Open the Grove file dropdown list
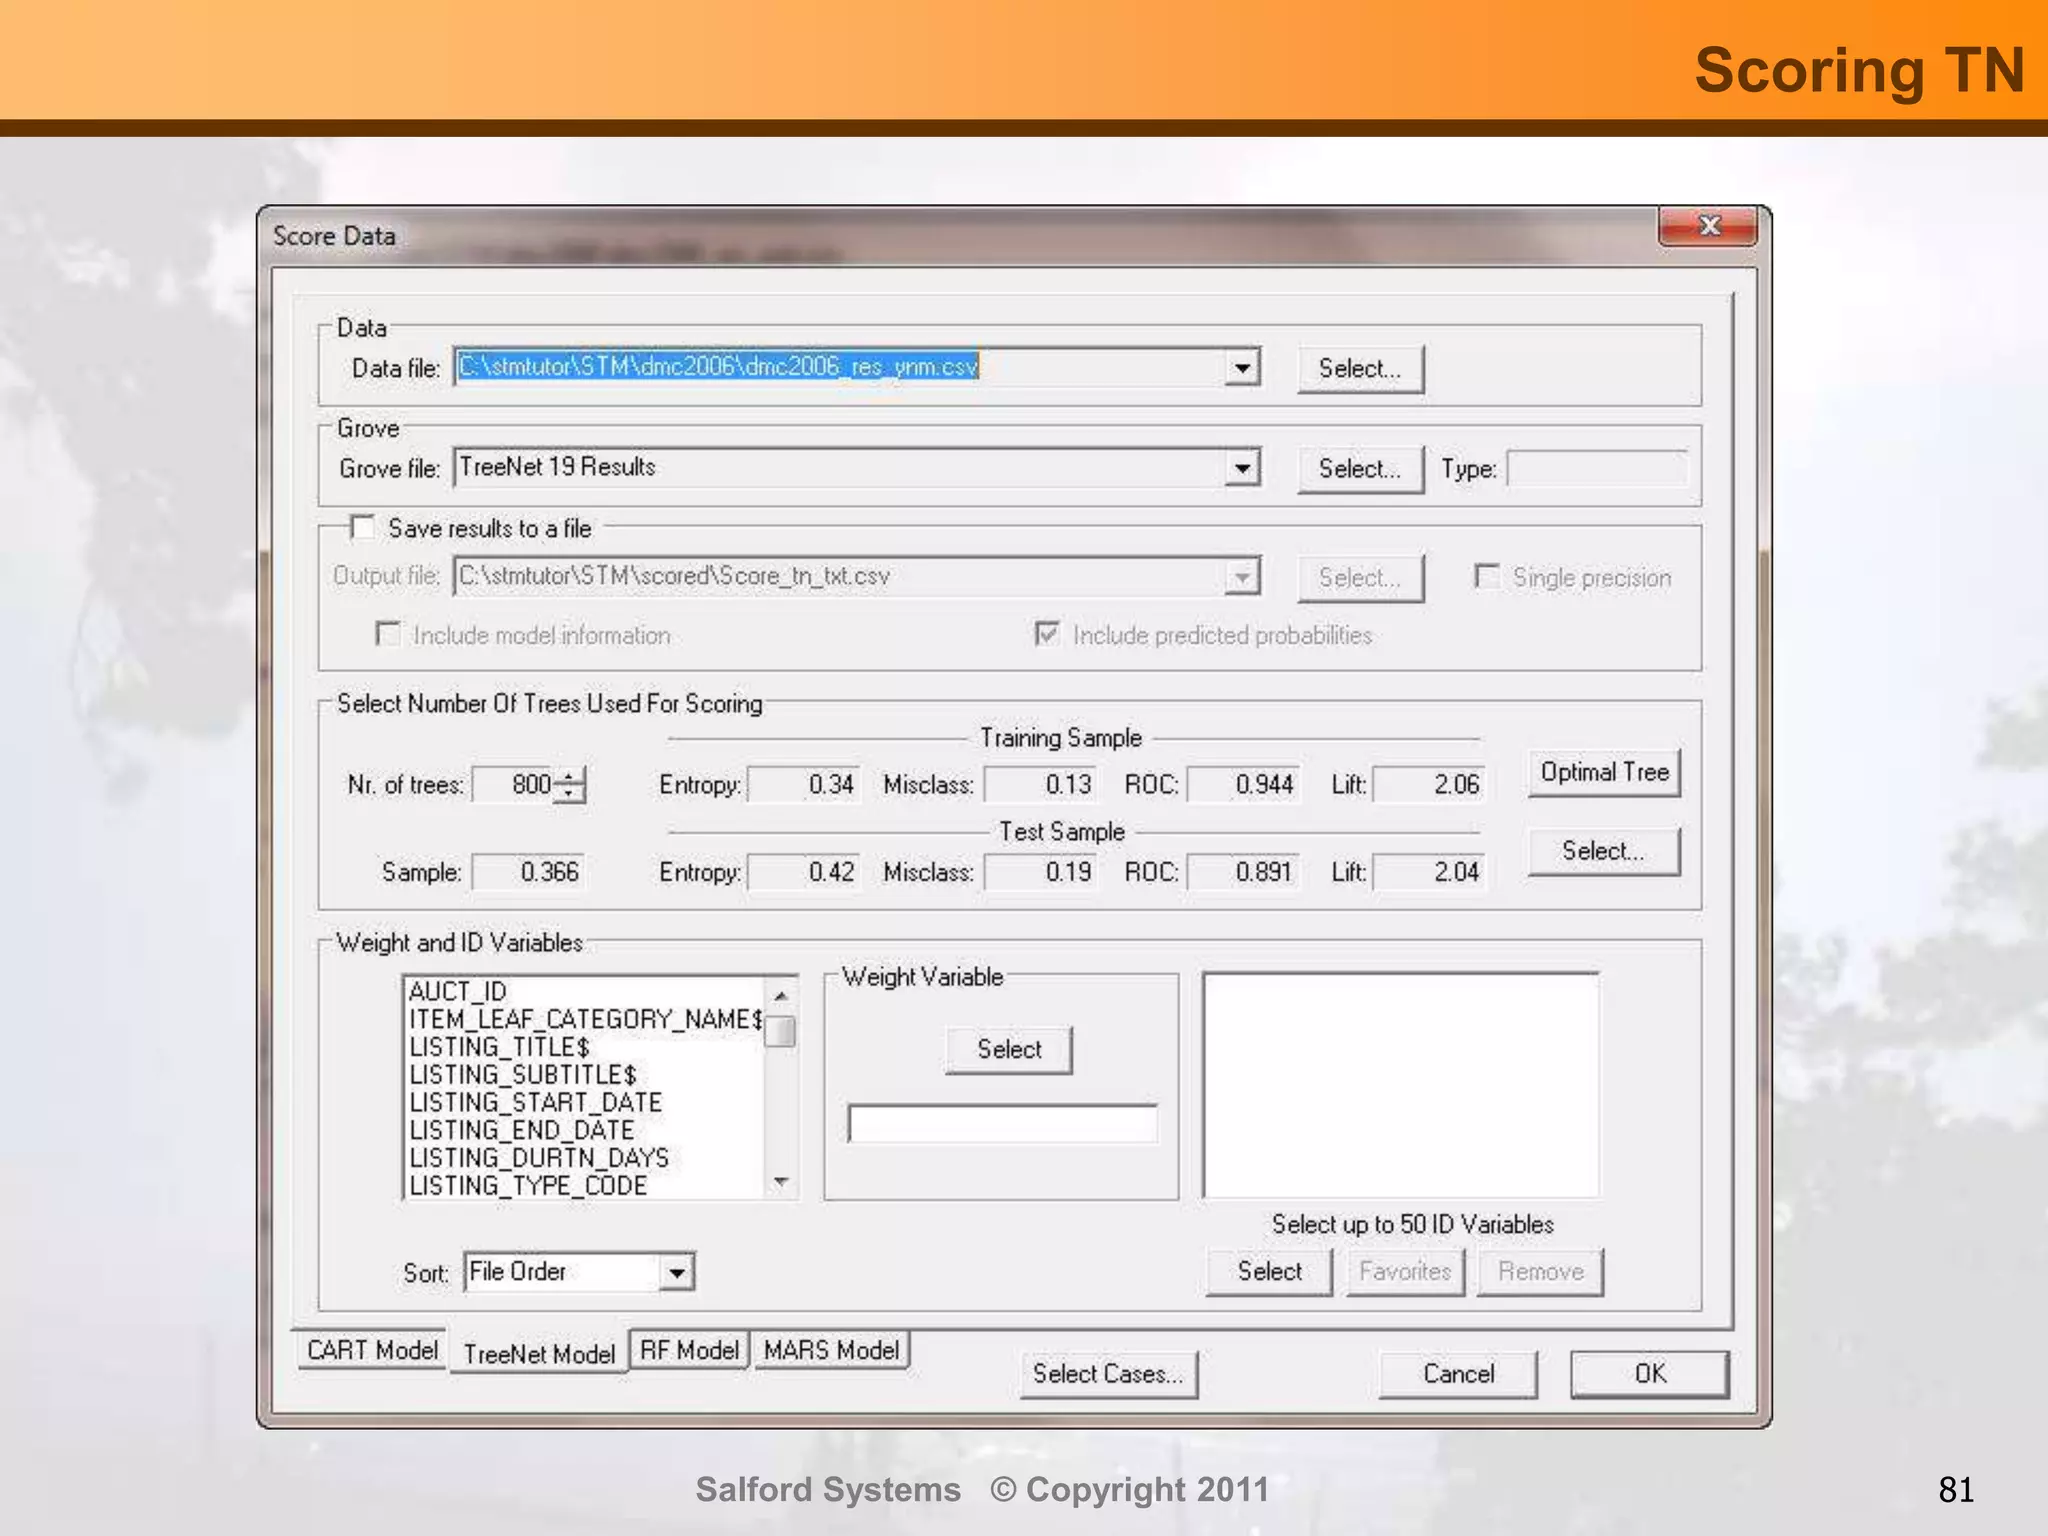The width and height of the screenshot is (2048, 1536). coord(1241,468)
